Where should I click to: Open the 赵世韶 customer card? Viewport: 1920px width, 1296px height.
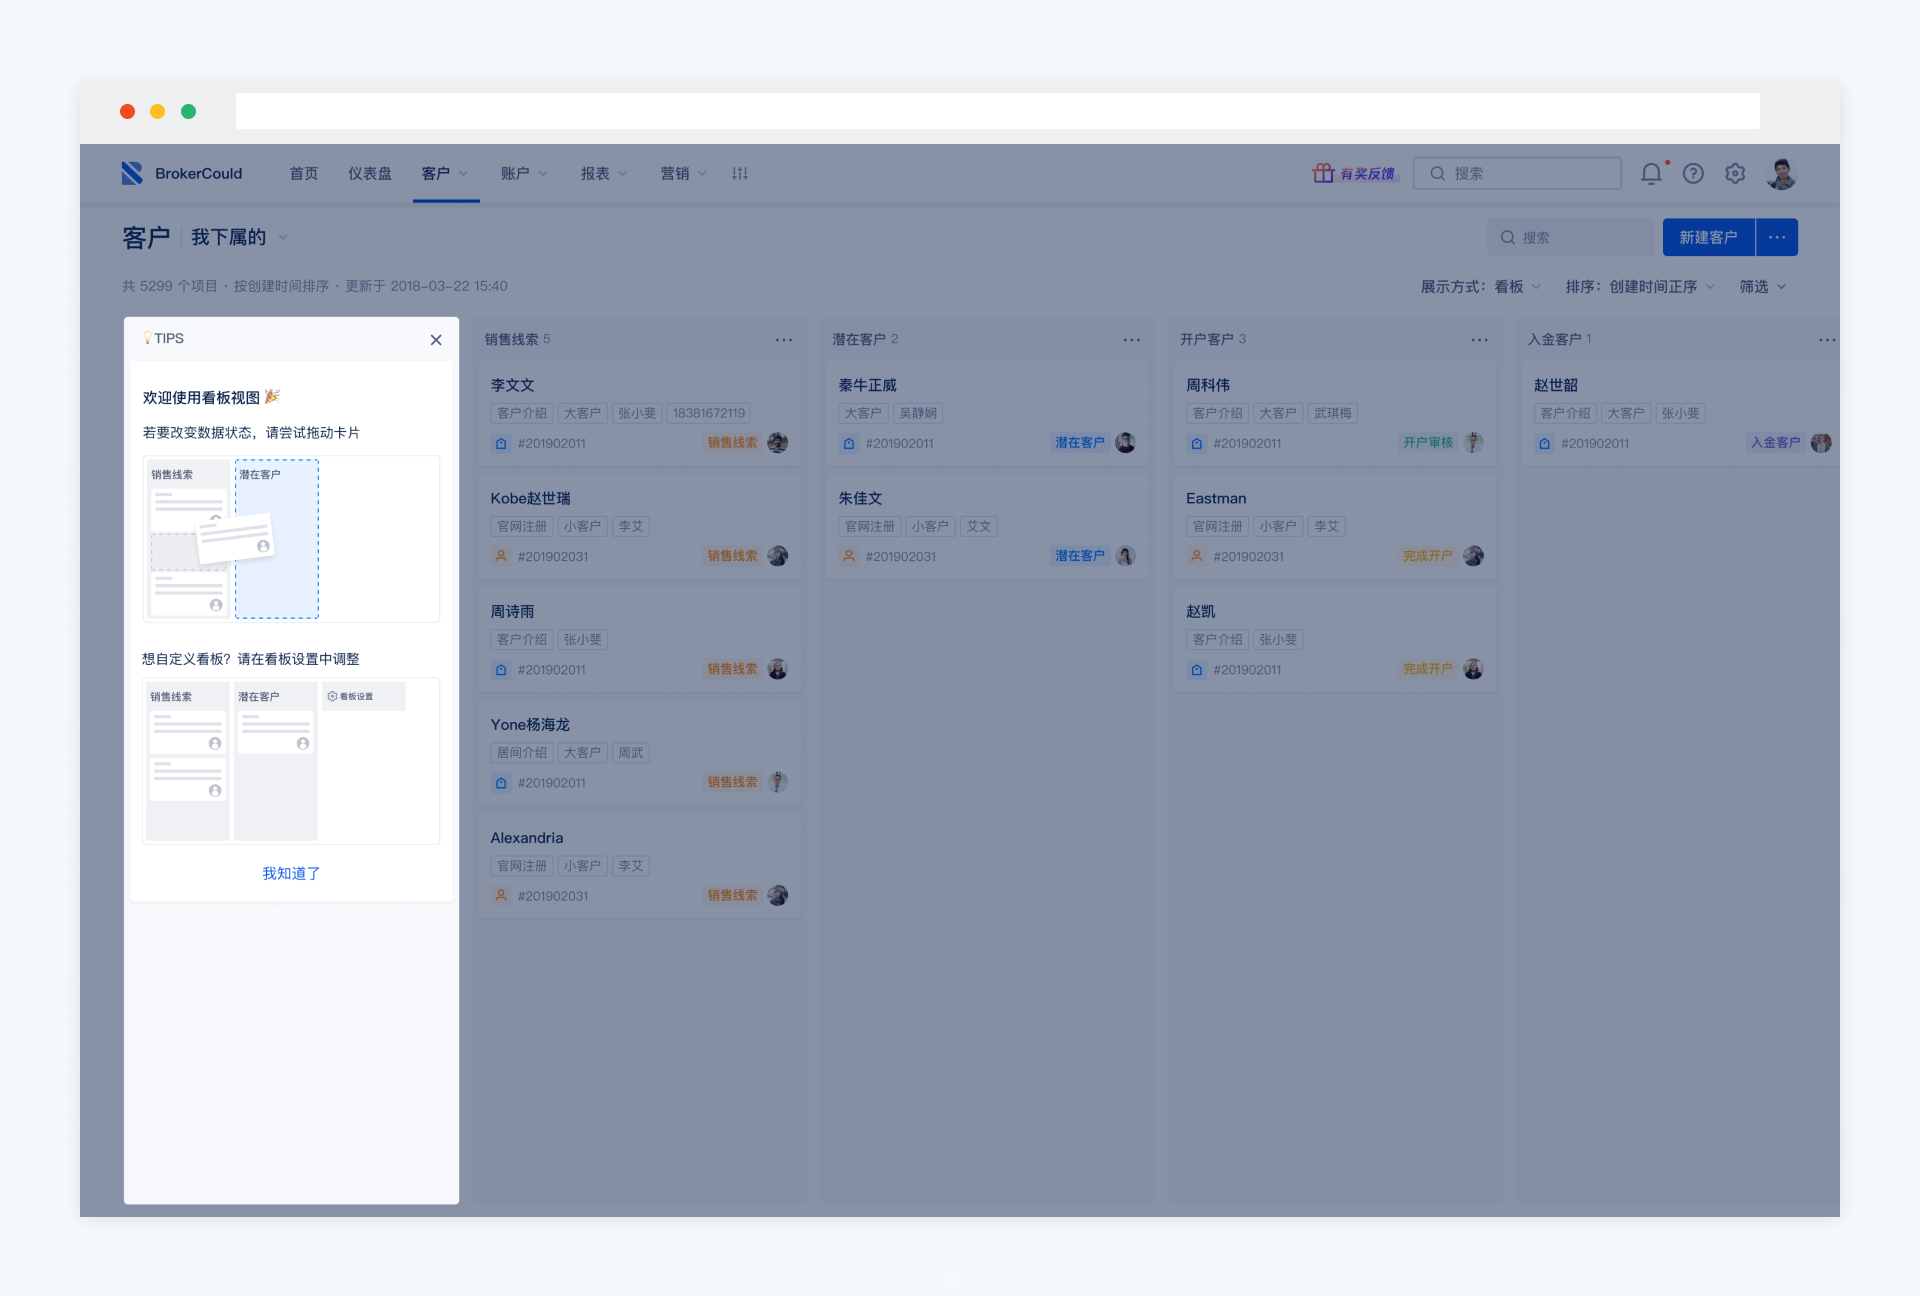1682,414
